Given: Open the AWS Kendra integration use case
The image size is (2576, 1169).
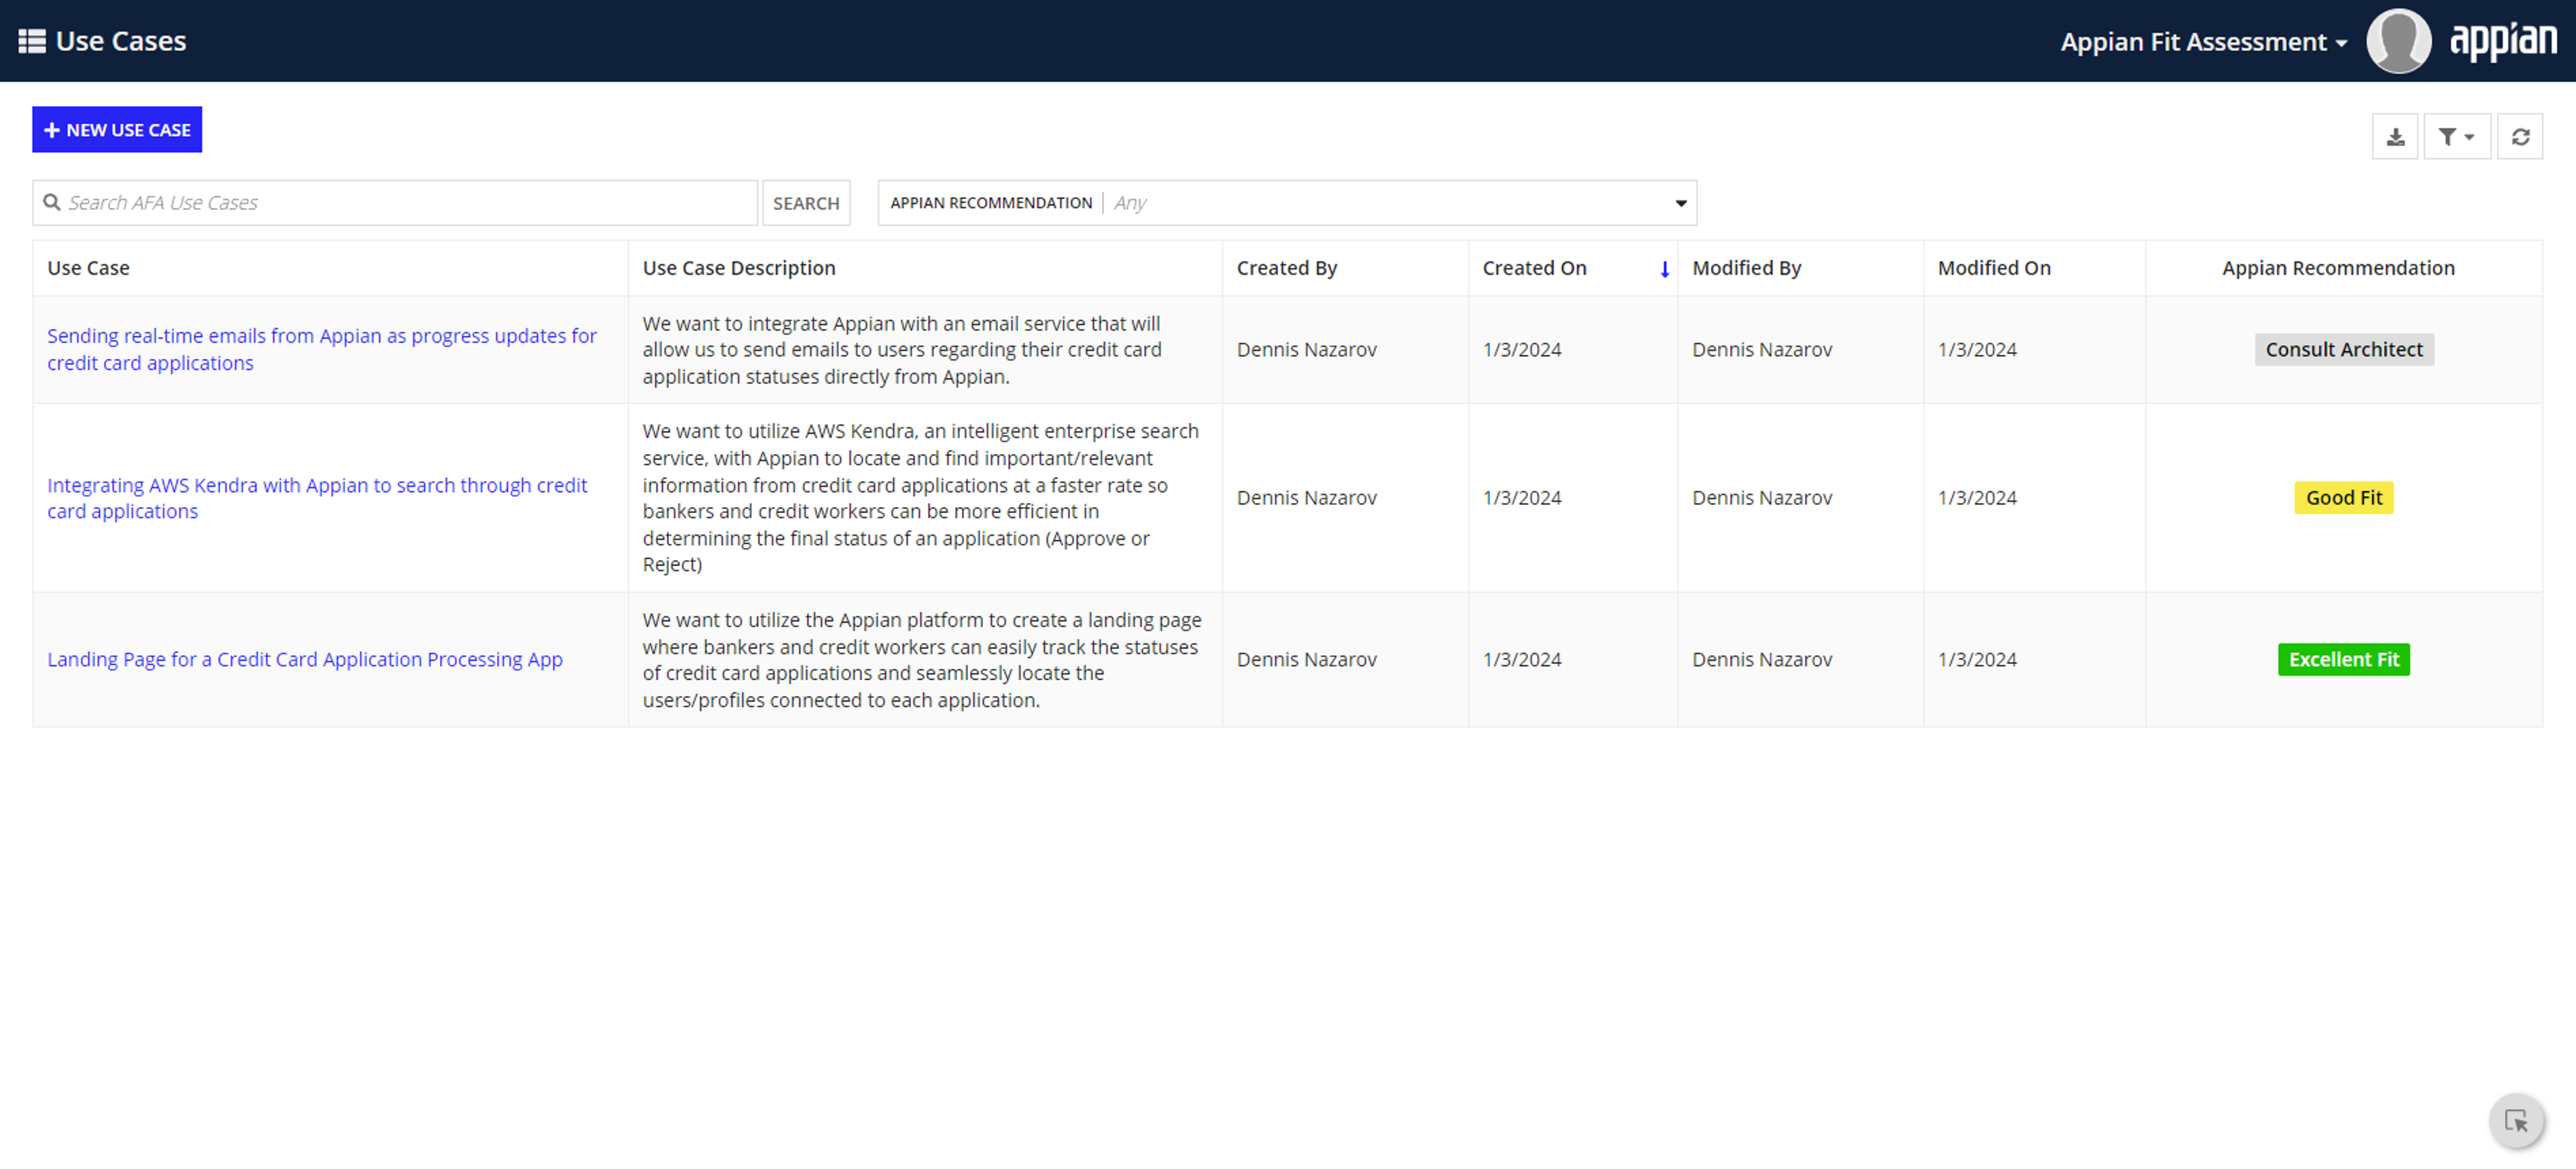Looking at the screenshot, I should 317,498.
